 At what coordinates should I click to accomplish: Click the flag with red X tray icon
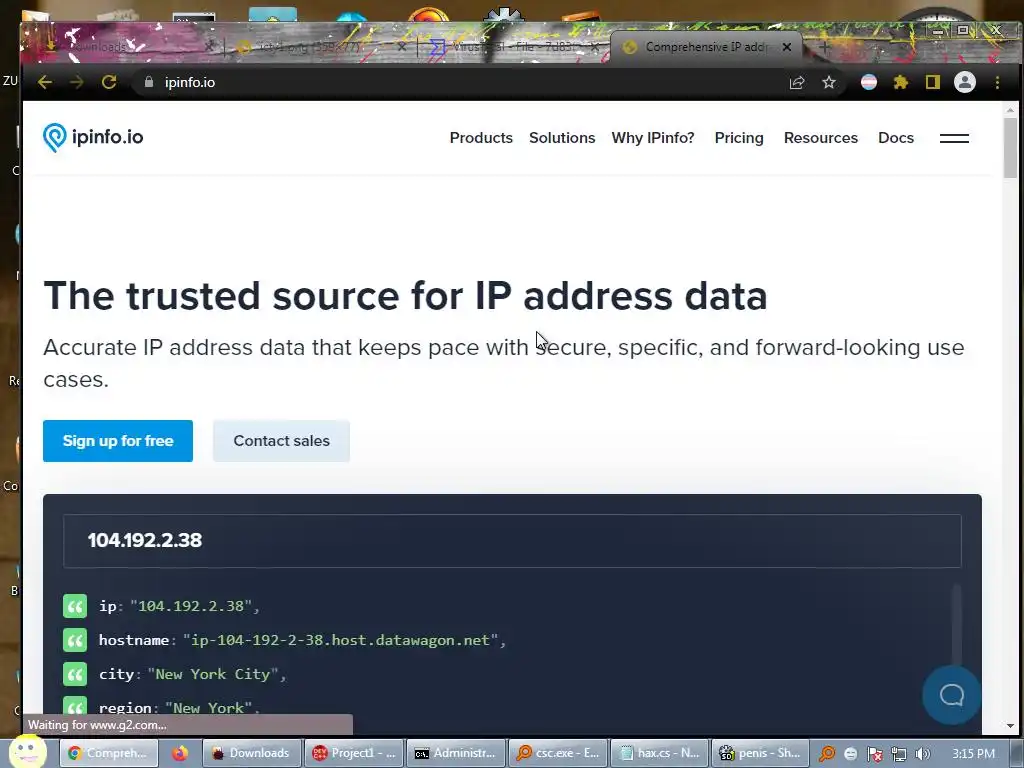874,754
